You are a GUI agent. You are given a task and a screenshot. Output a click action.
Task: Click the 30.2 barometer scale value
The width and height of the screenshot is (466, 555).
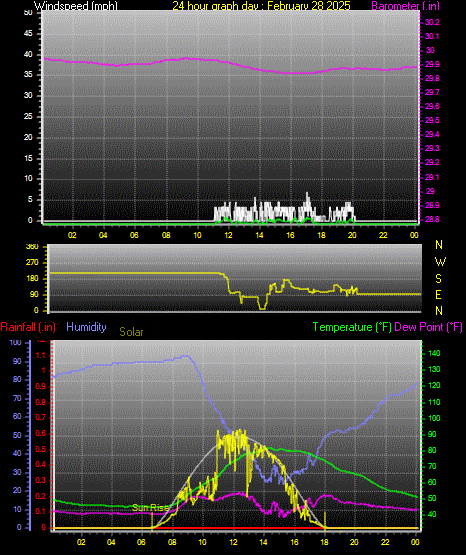tap(432, 22)
